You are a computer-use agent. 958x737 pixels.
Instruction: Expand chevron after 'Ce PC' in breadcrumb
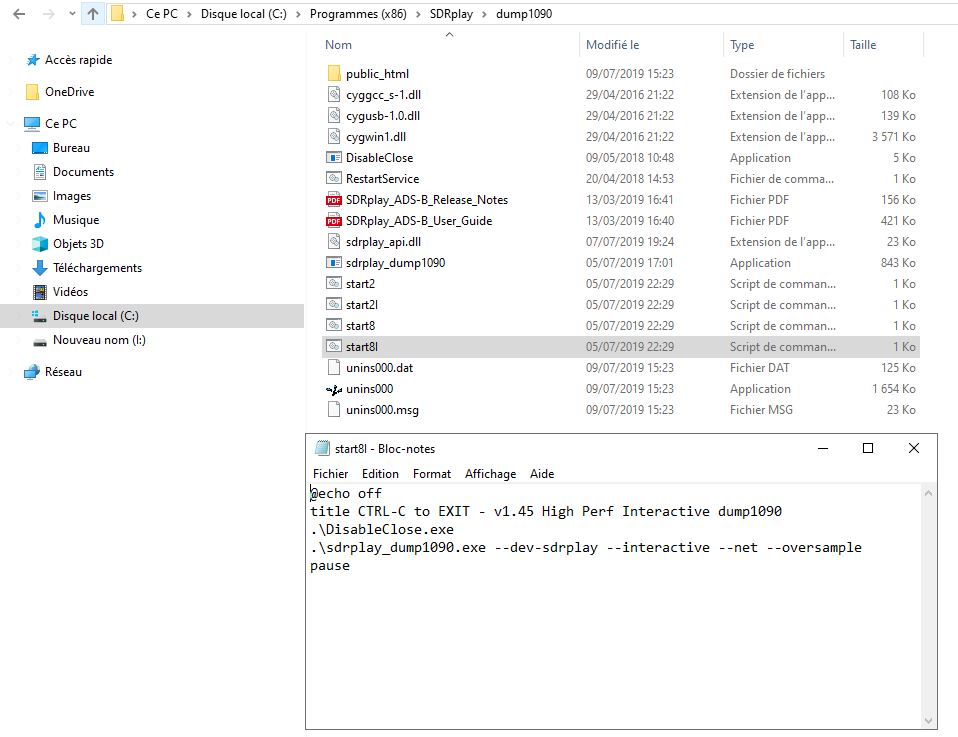[189, 14]
